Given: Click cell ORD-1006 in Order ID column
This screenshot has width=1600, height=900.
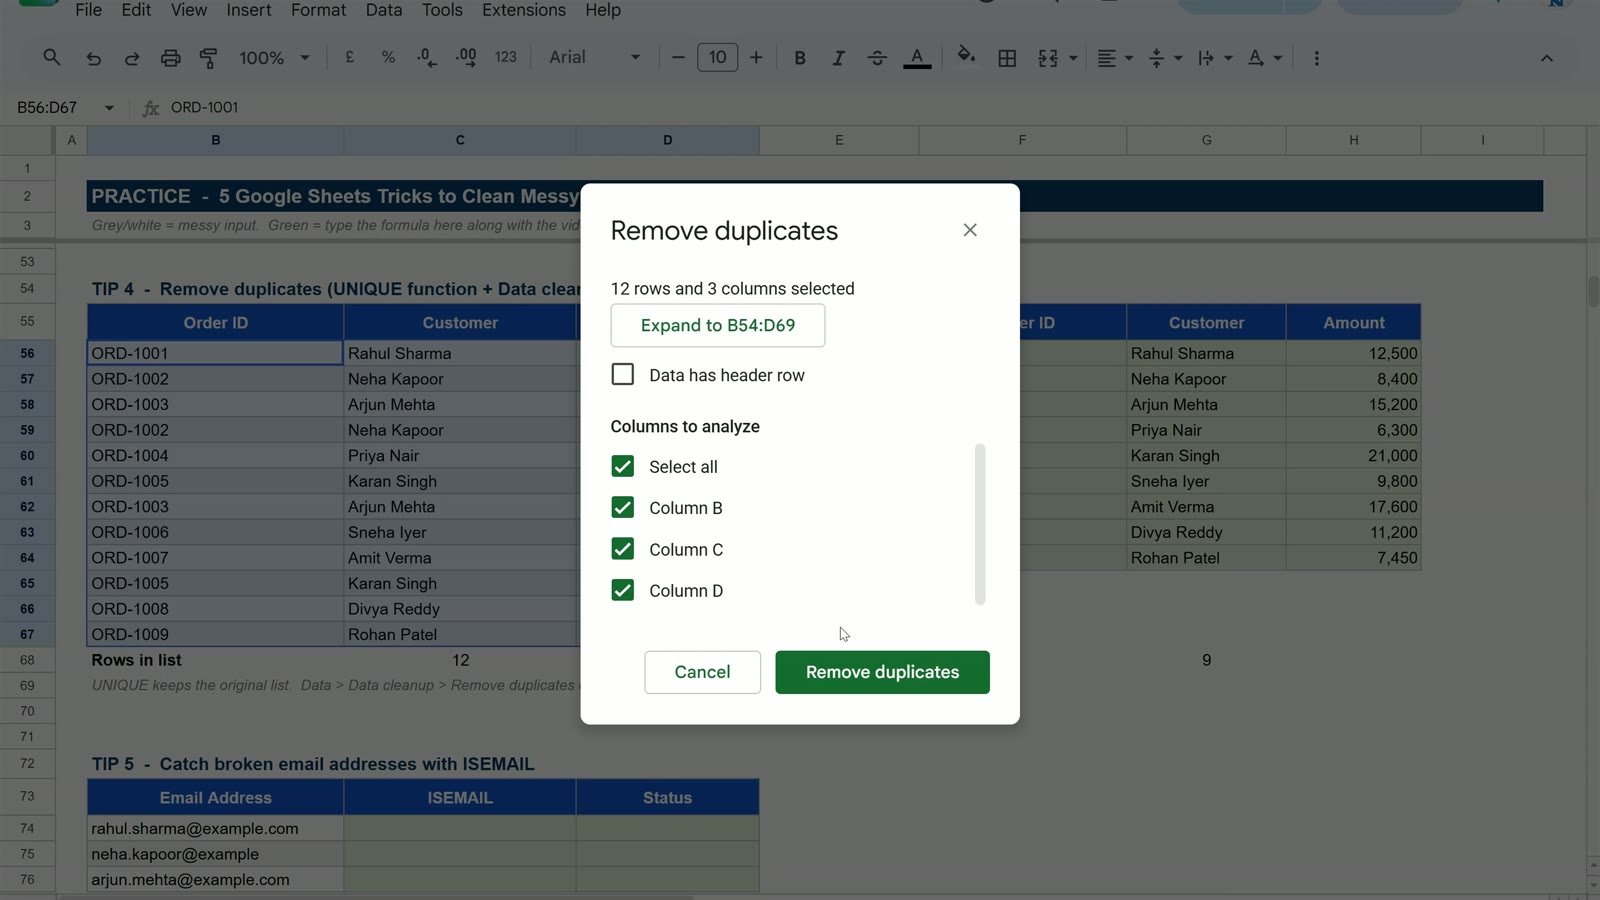Looking at the screenshot, I should point(215,532).
